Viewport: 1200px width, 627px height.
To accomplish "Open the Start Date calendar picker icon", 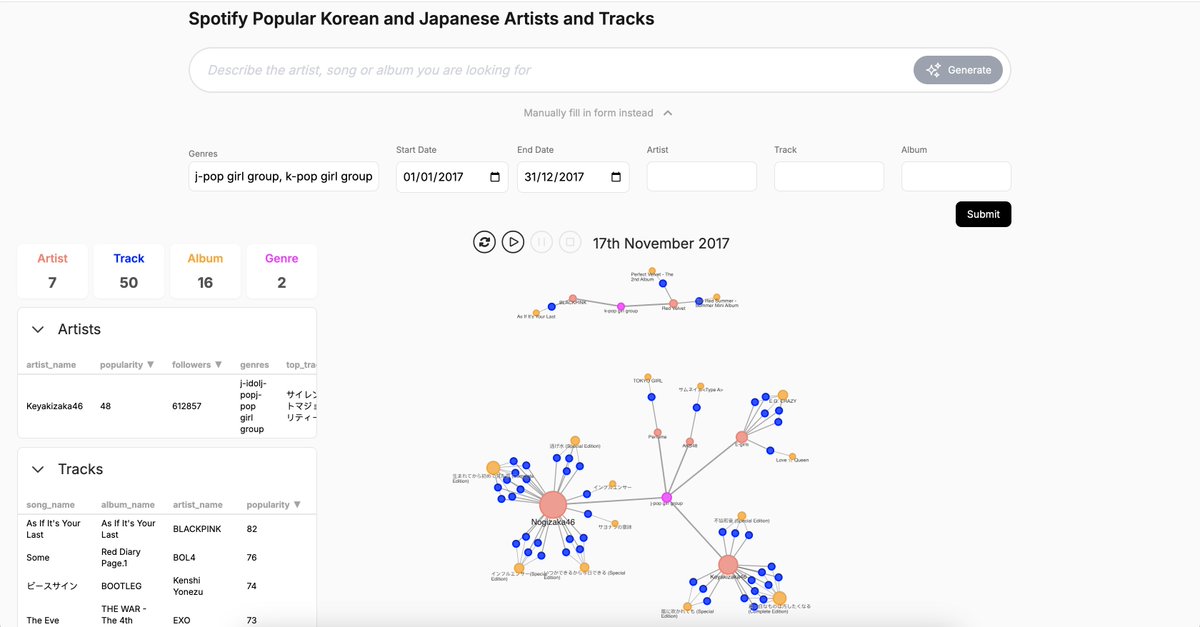I will (x=495, y=177).
